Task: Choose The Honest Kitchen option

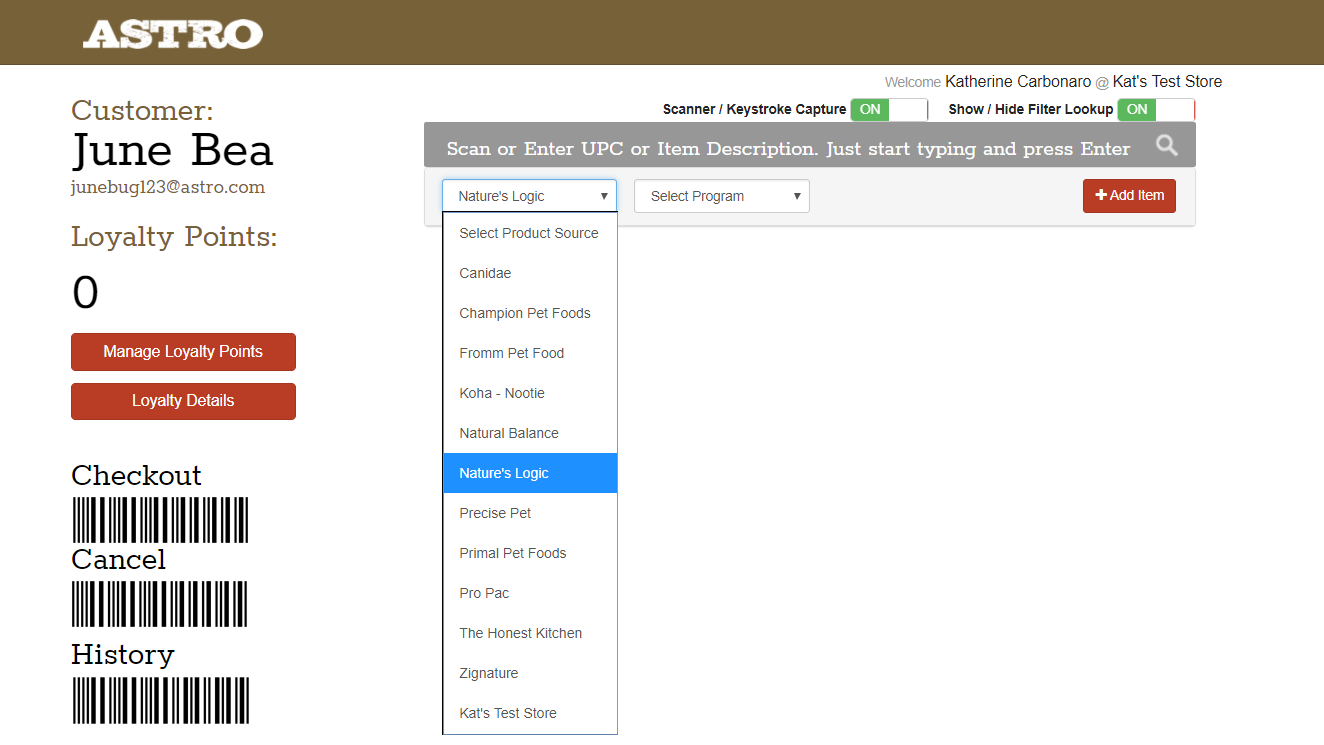Action: click(x=530, y=633)
